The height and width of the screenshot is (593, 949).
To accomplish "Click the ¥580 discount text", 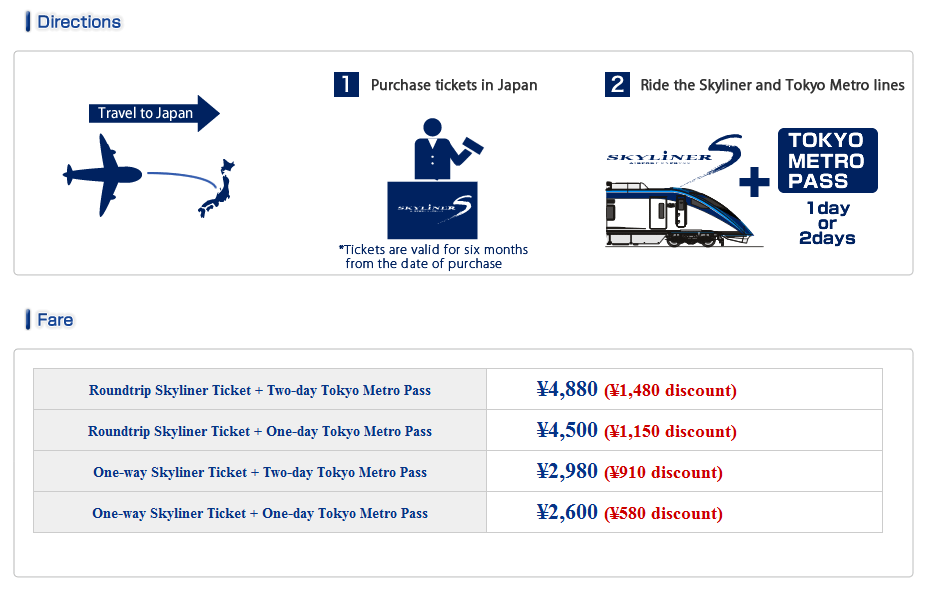I will click(663, 513).
